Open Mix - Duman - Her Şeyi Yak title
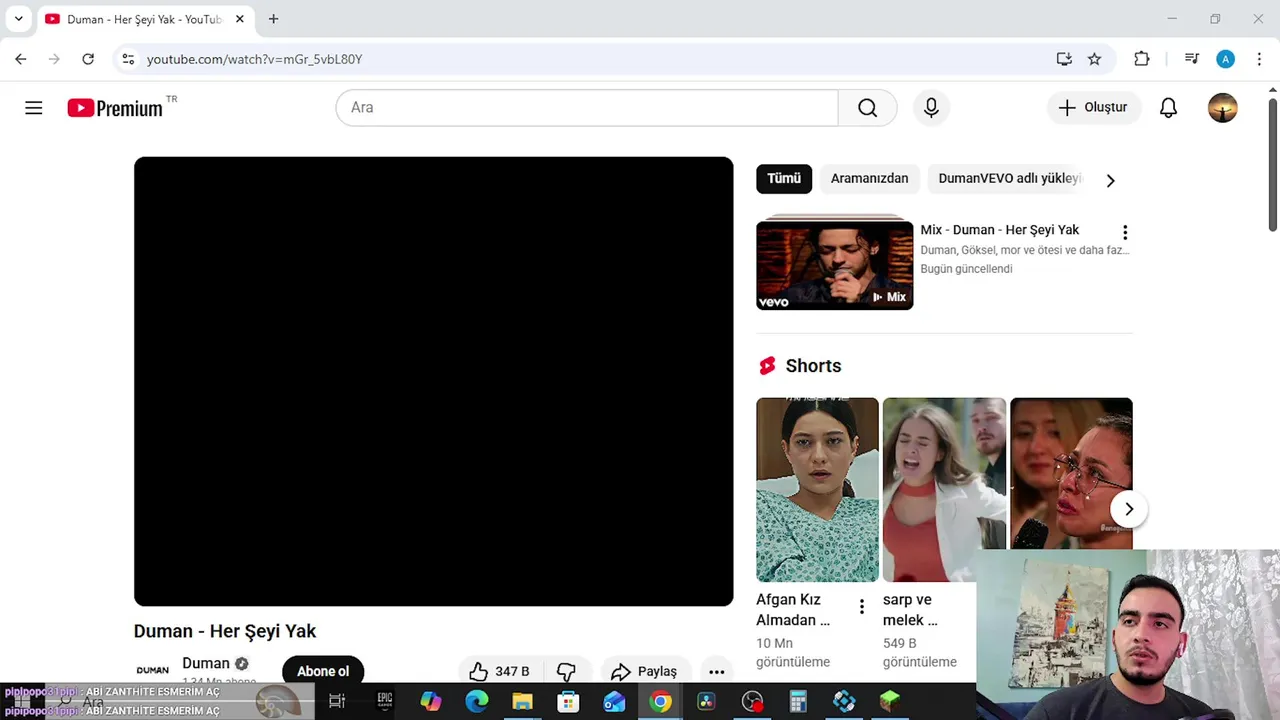The image size is (1280, 720). pyautogui.click(x=1000, y=230)
